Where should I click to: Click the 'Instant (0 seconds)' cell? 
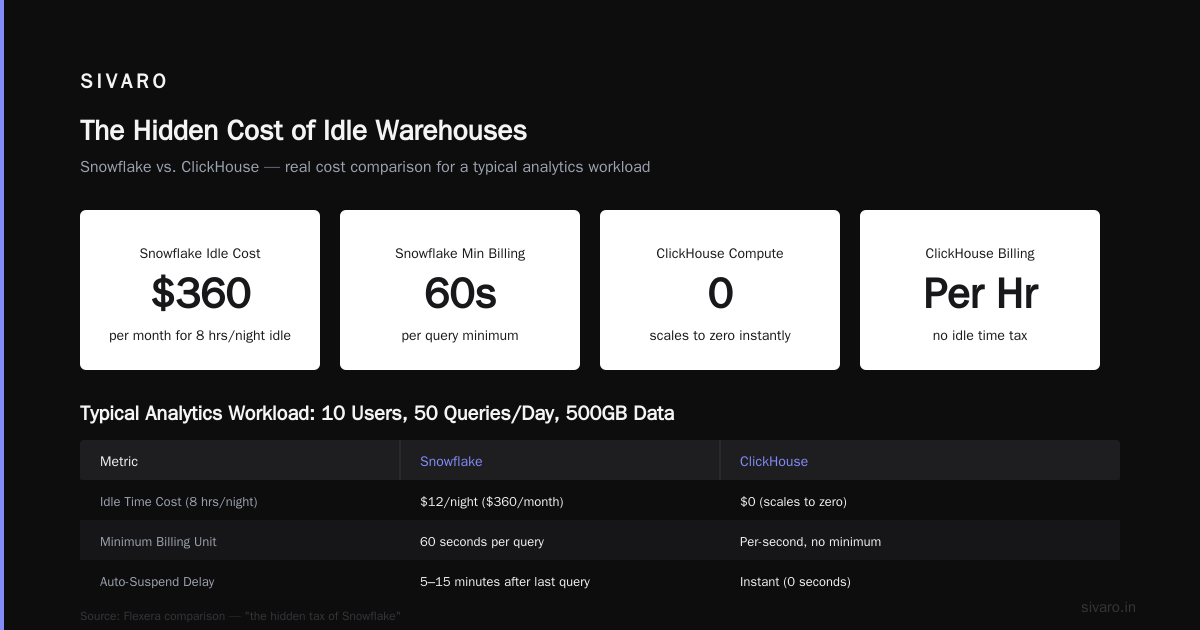[795, 582]
